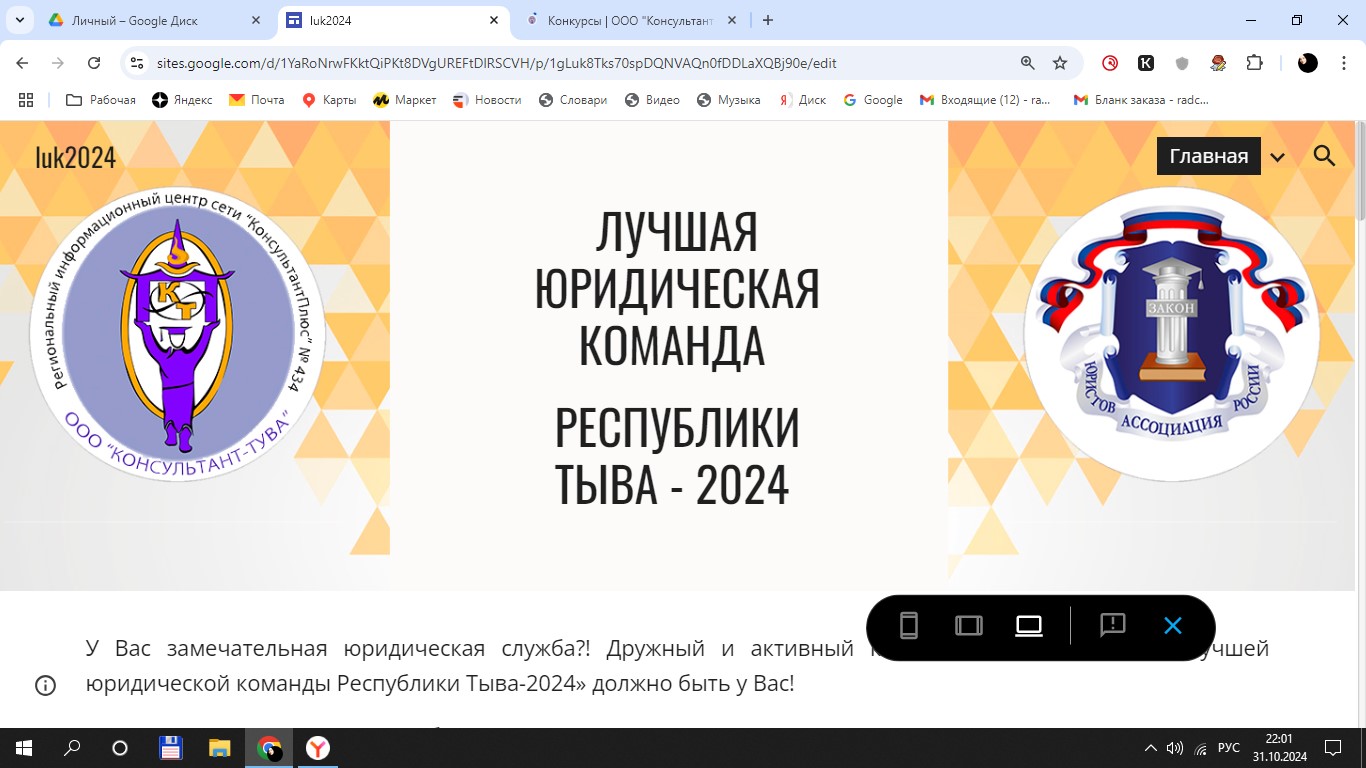The width and height of the screenshot is (1366, 768).
Task: Open the Главная page link
Action: [x=1208, y=156]
